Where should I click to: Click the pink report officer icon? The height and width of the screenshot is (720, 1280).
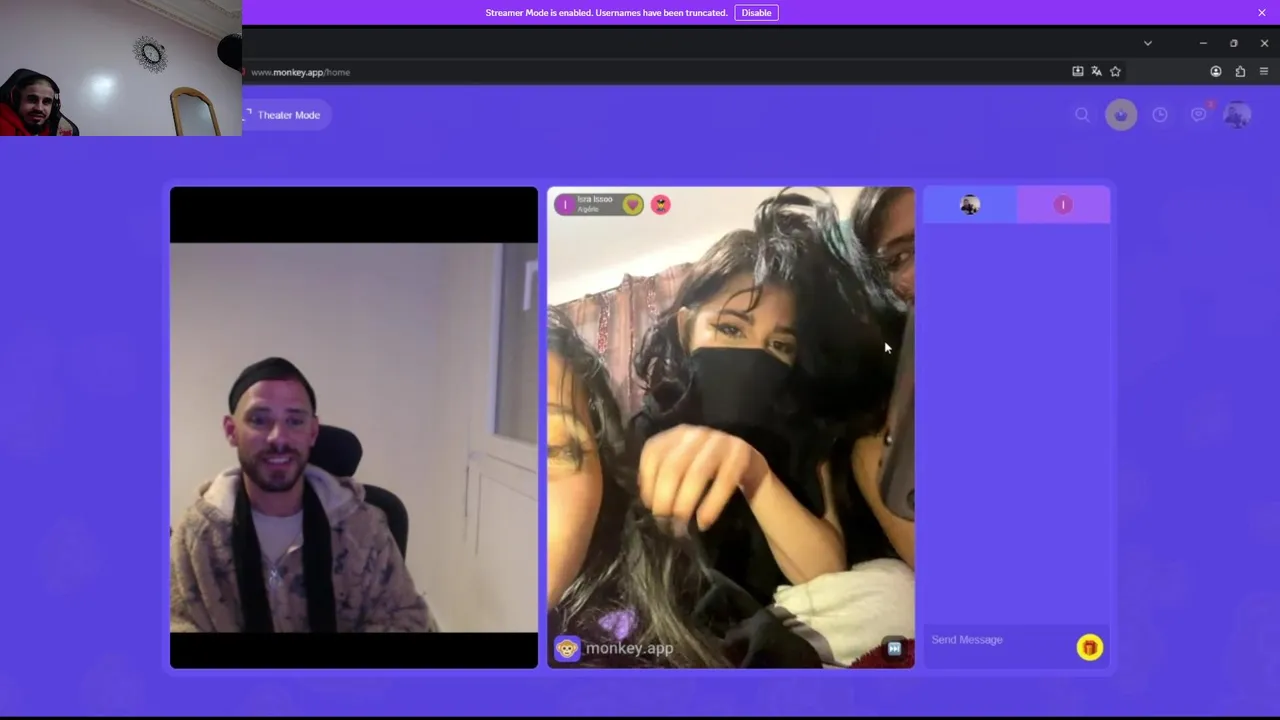point(660,204)
